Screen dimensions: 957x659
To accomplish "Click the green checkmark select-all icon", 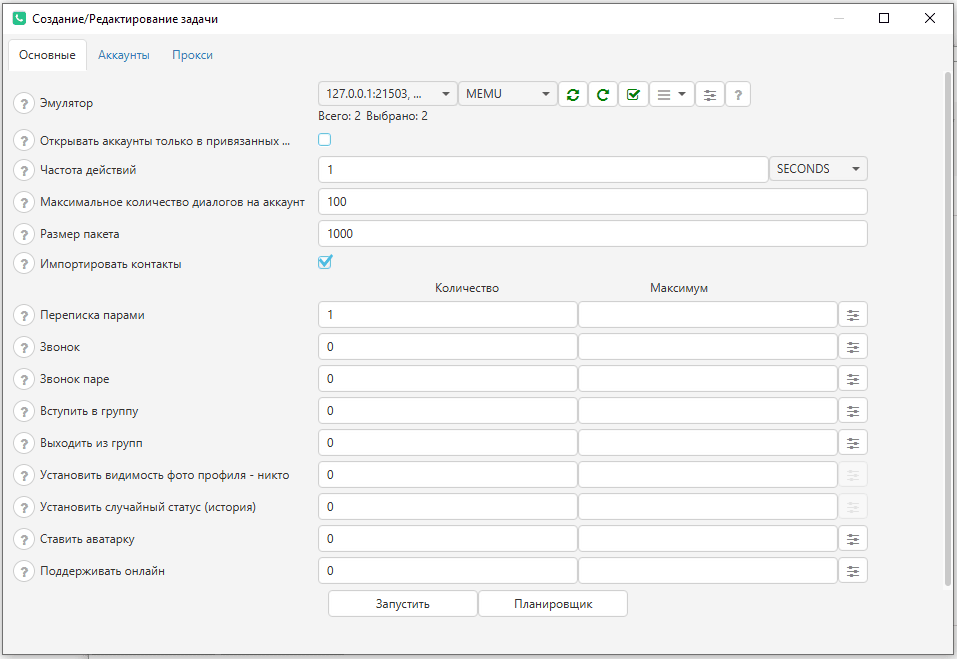I will point(633,95).
